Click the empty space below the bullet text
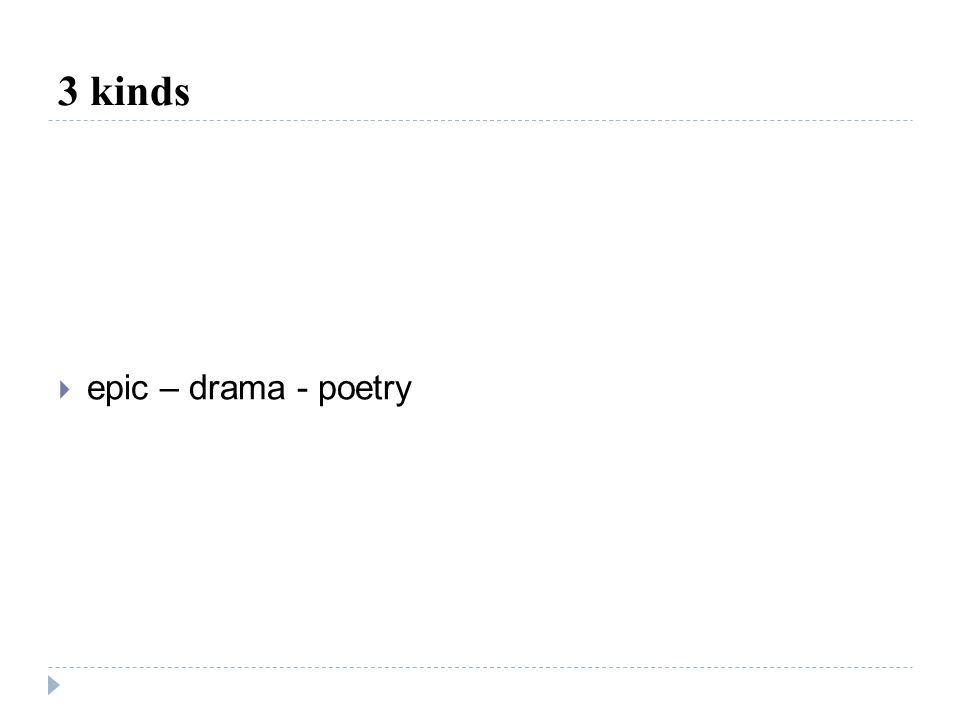 (x=480, y=533)
